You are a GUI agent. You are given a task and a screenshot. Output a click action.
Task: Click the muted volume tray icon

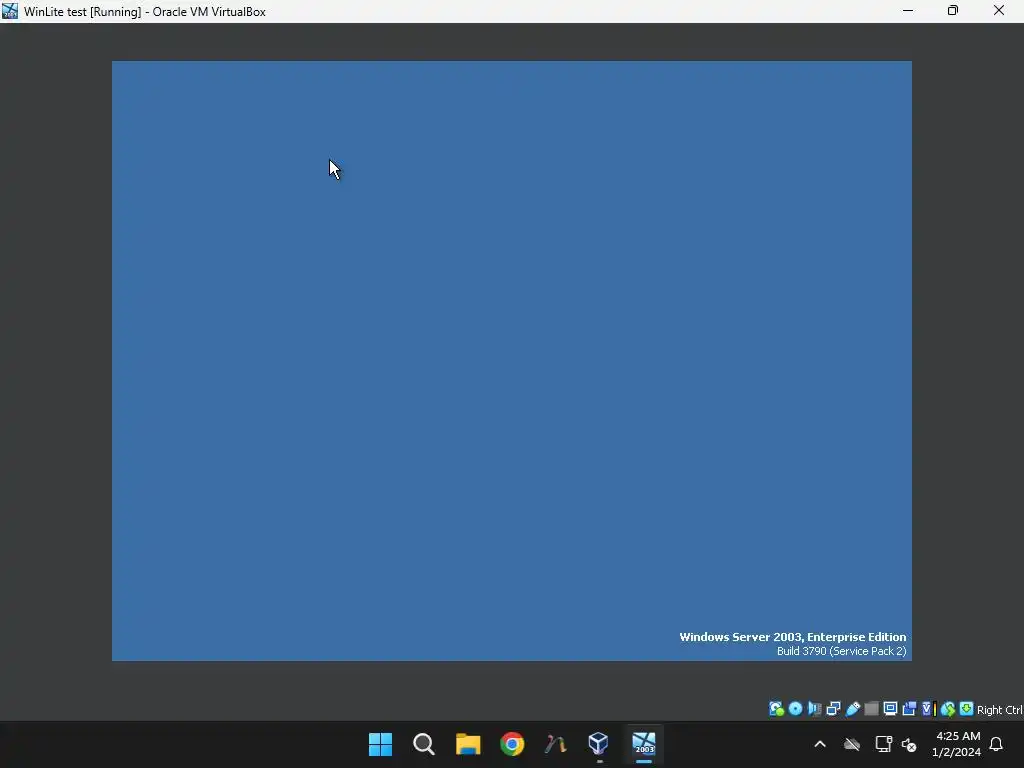pos(909,744)
